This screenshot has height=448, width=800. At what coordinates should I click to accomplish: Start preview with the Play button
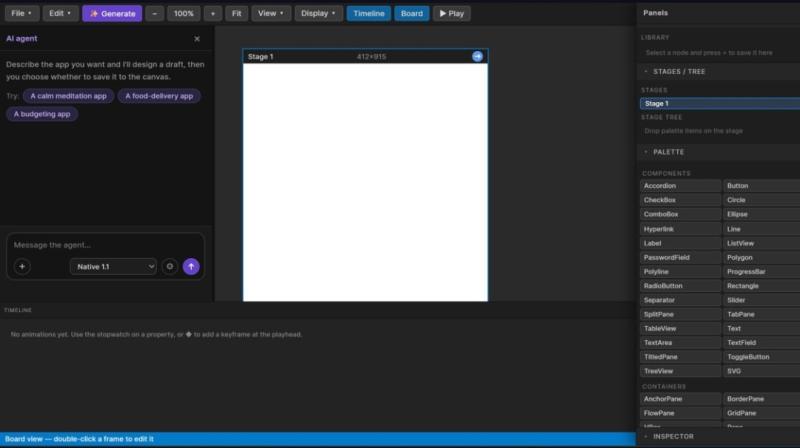coord(452,13)
